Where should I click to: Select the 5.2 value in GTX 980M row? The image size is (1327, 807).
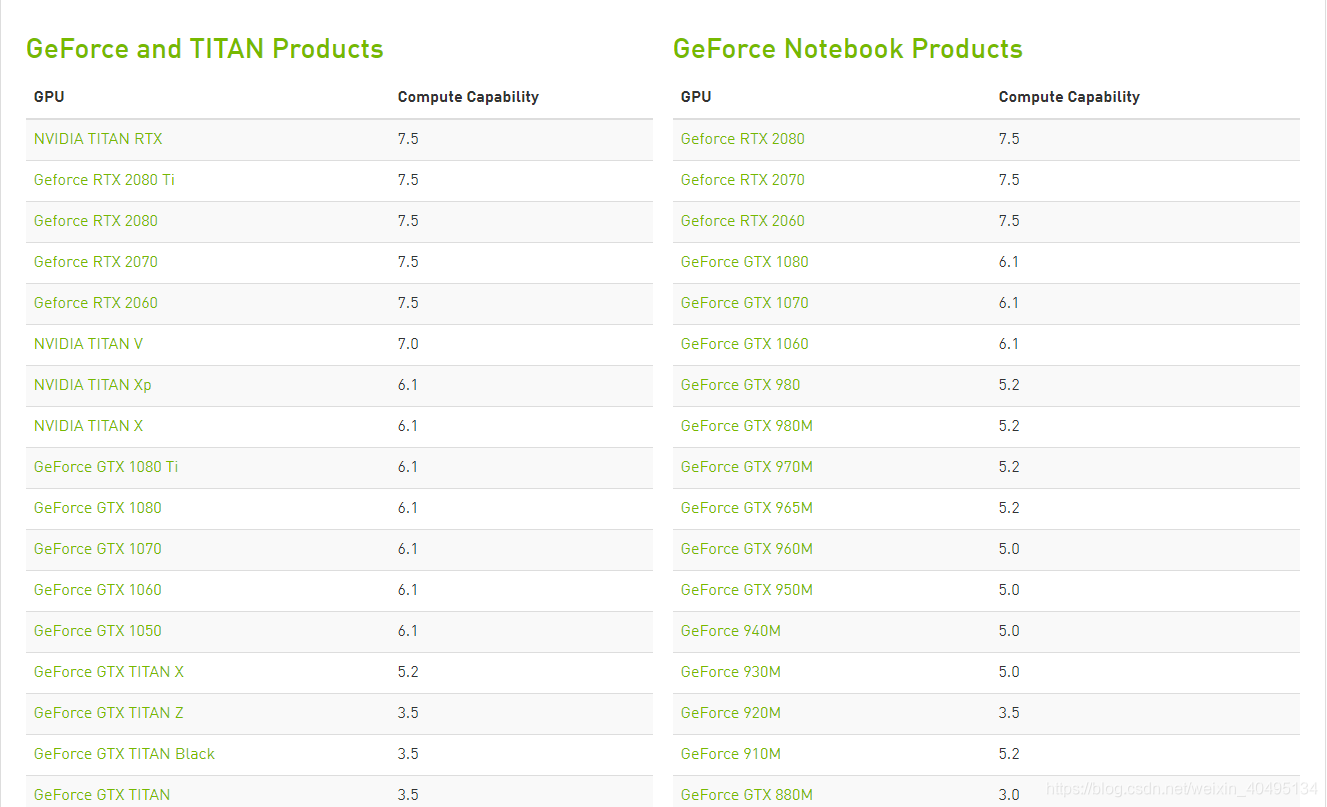pos(1009,426)
